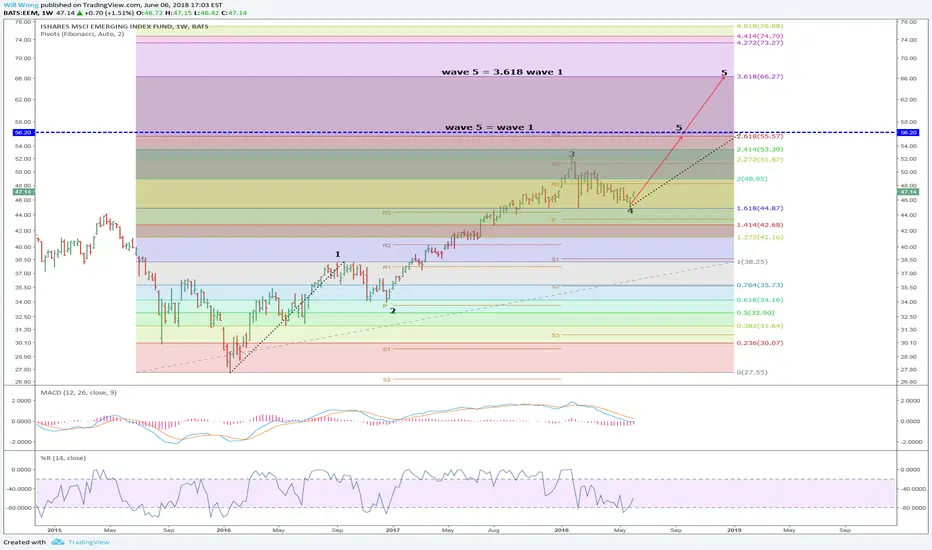Click the green 47.14 price tag on right axis
This screenshot has height=550, width=932.
coord(908,192)
